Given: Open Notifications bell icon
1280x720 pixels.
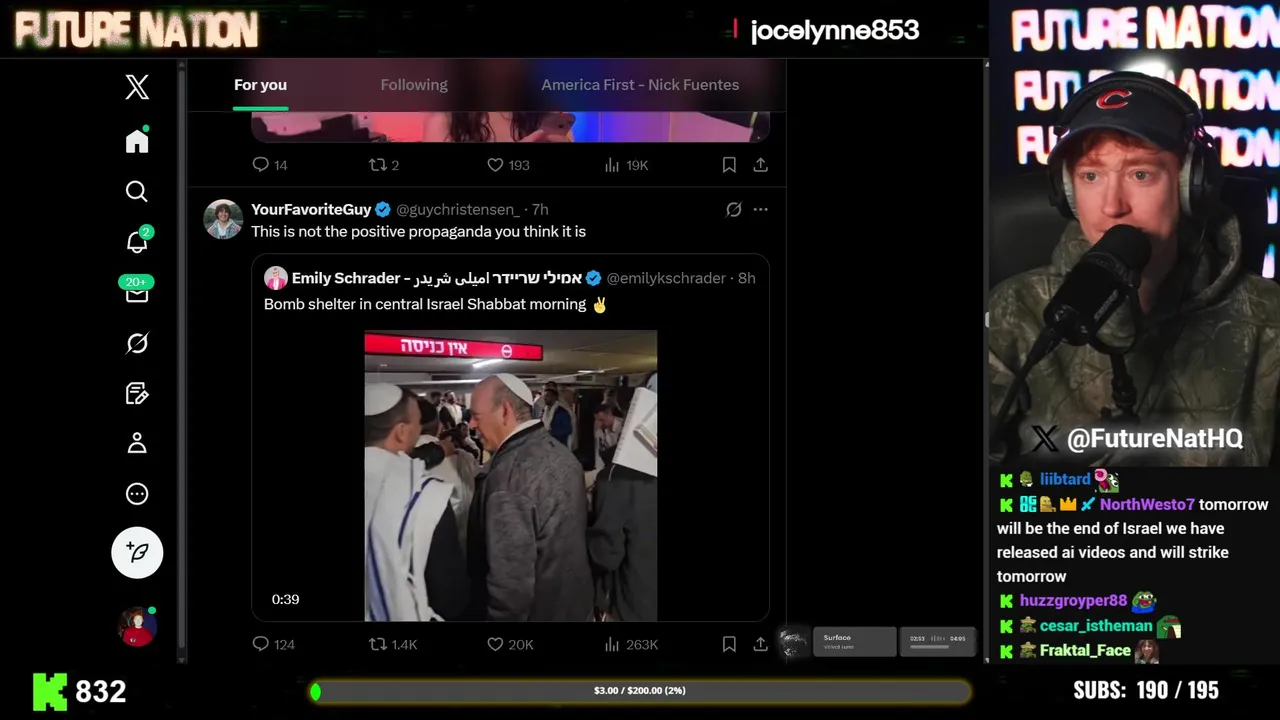Looking at the screenshot, I should coord(138,241).
